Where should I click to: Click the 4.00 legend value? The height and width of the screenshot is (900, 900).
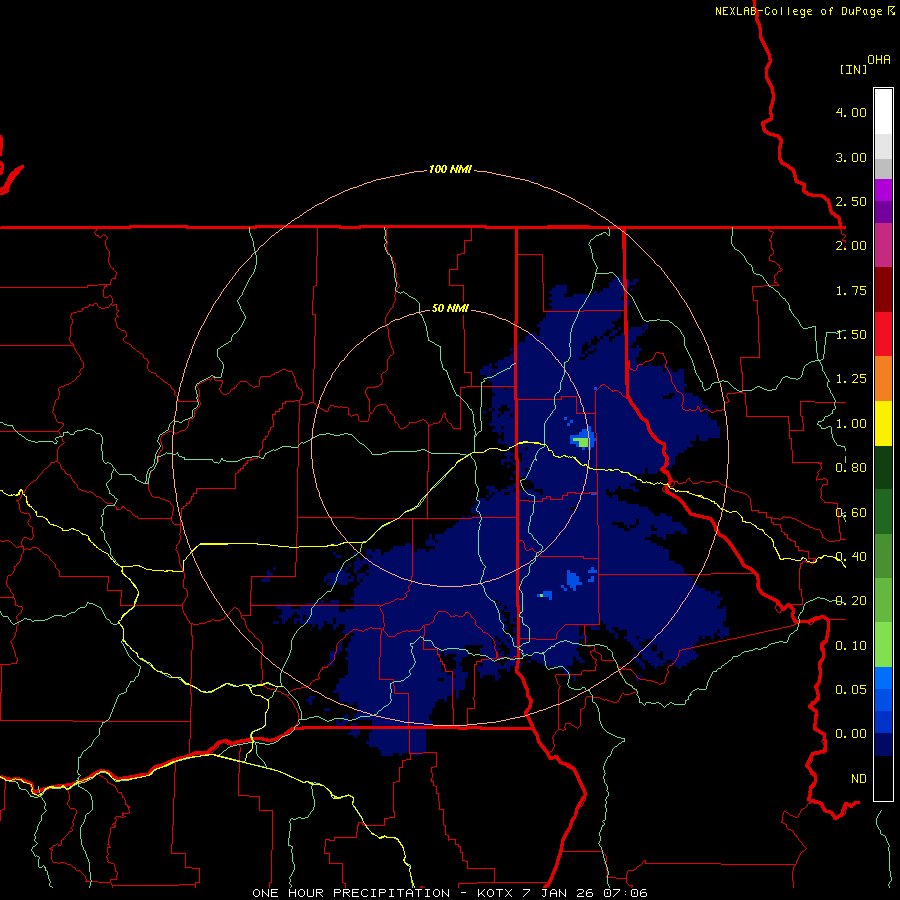point(851,112)
